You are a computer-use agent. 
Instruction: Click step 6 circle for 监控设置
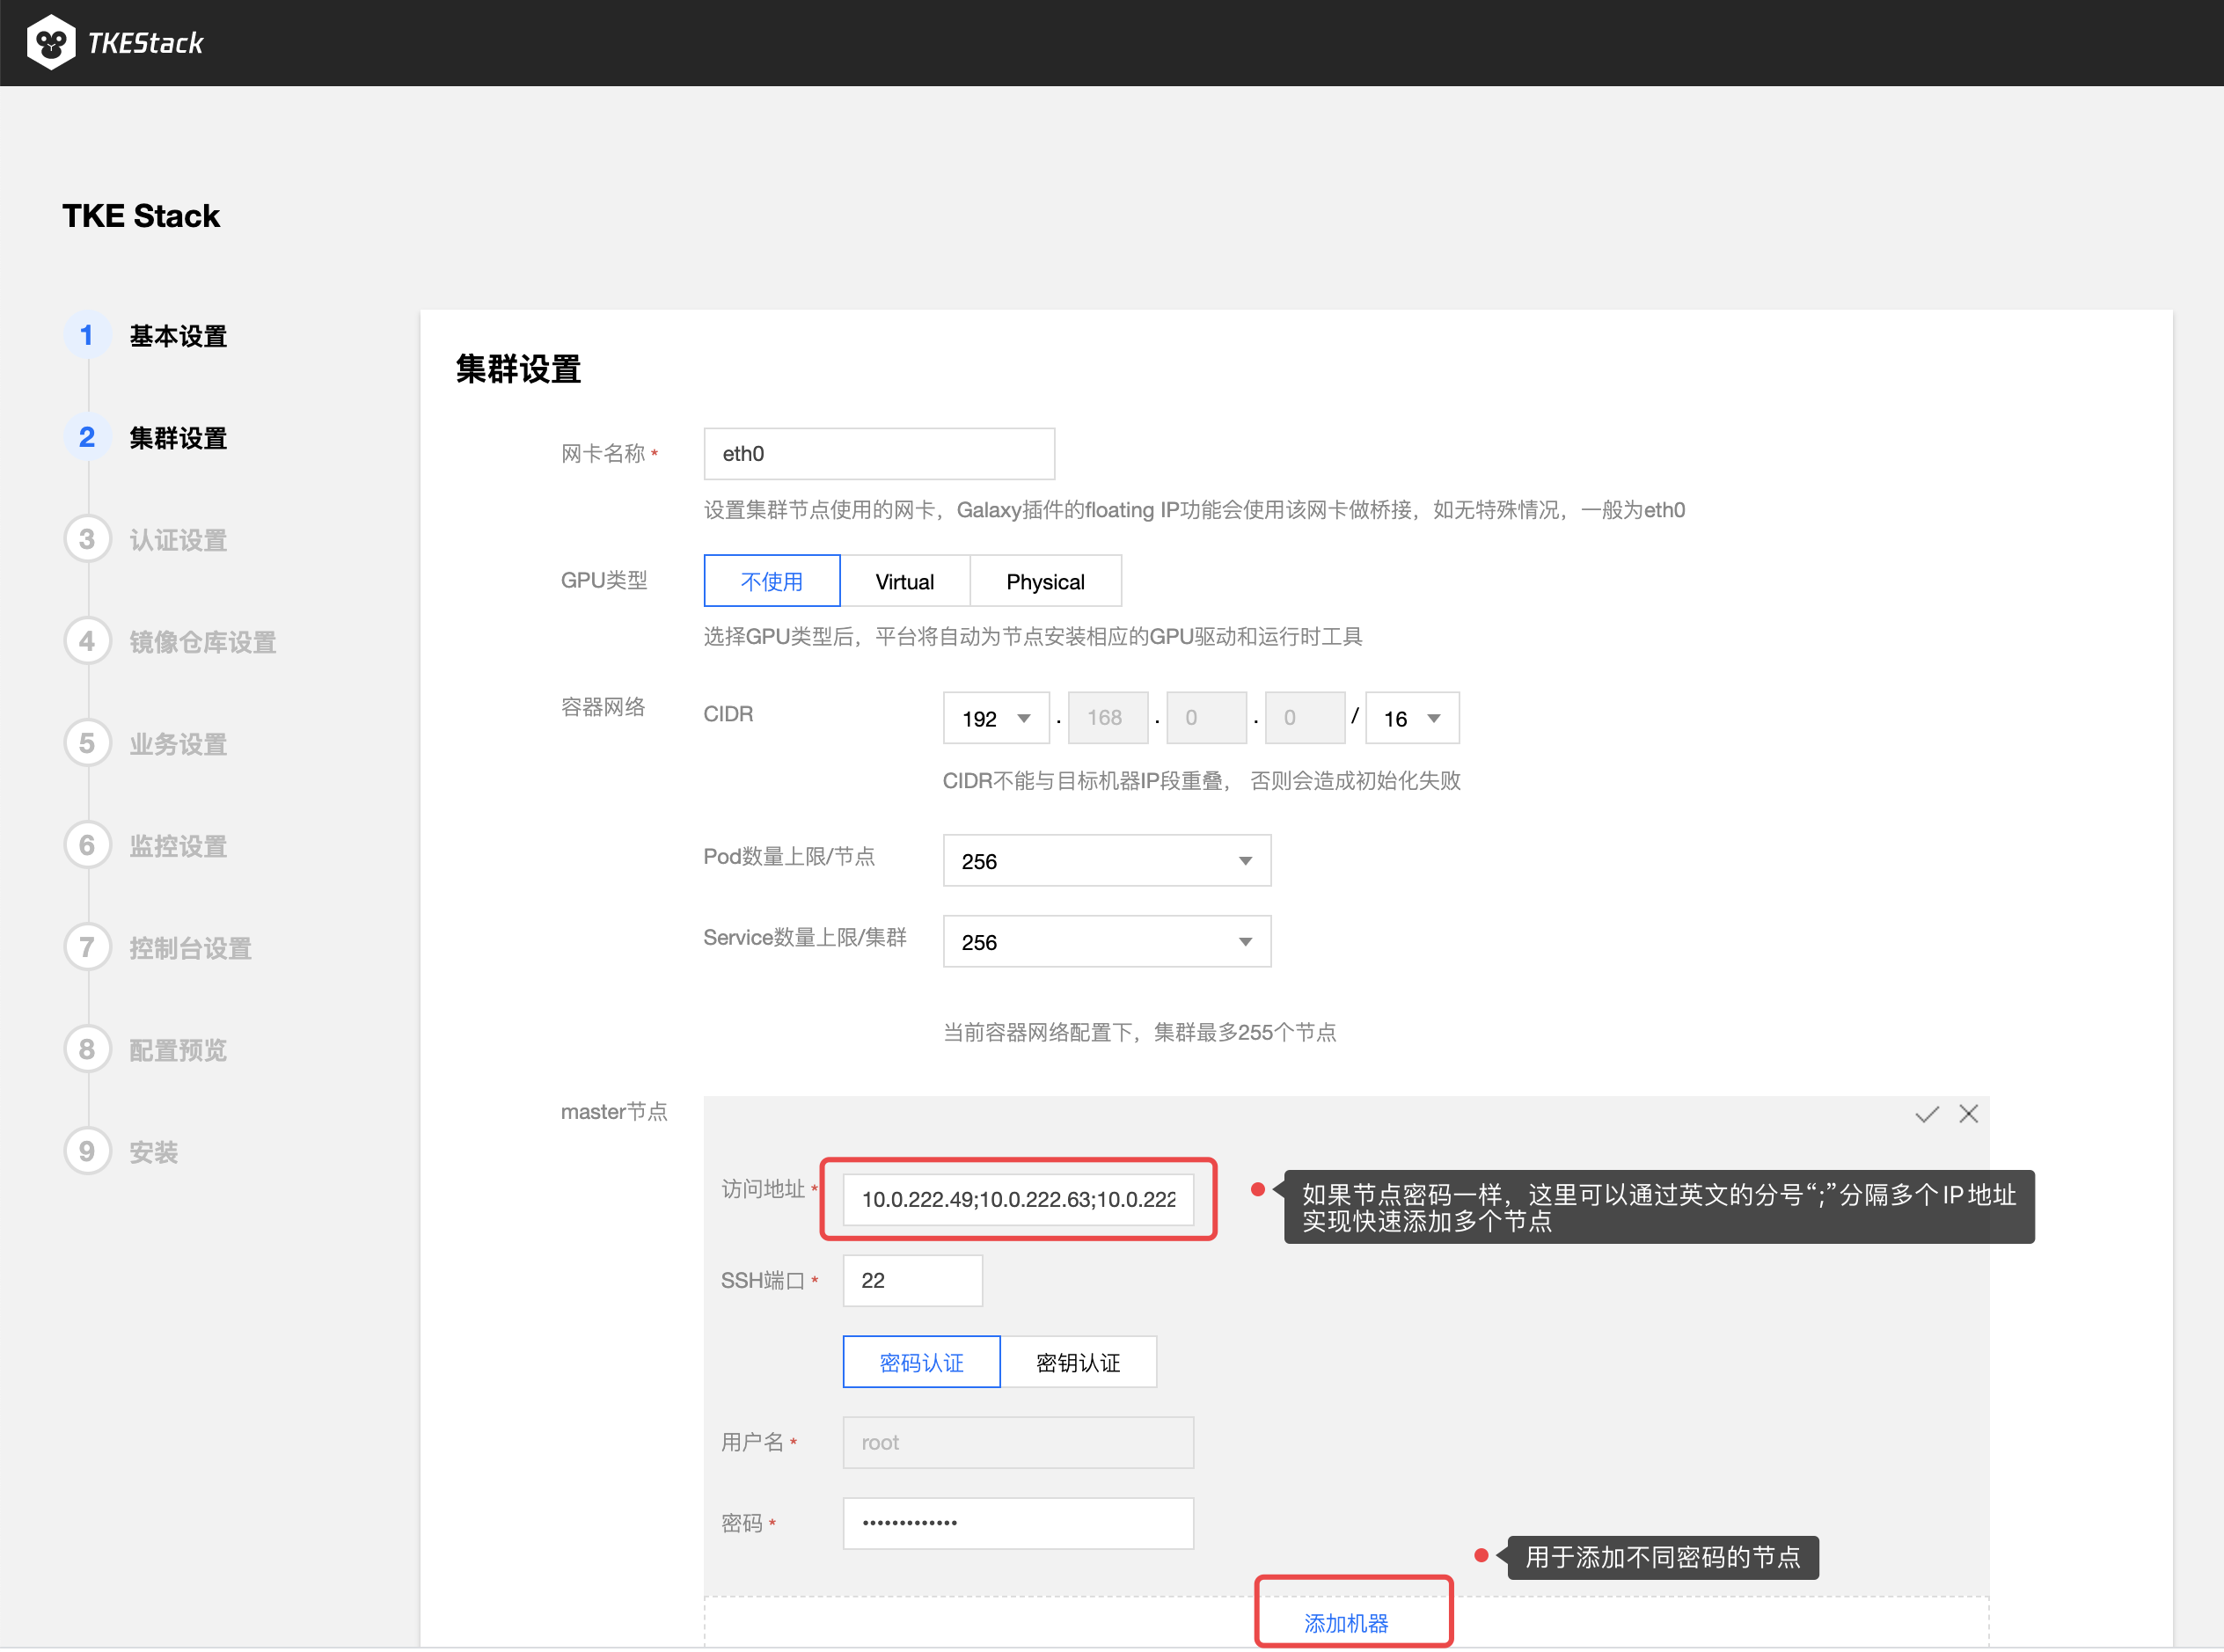[x=87, y=845]
